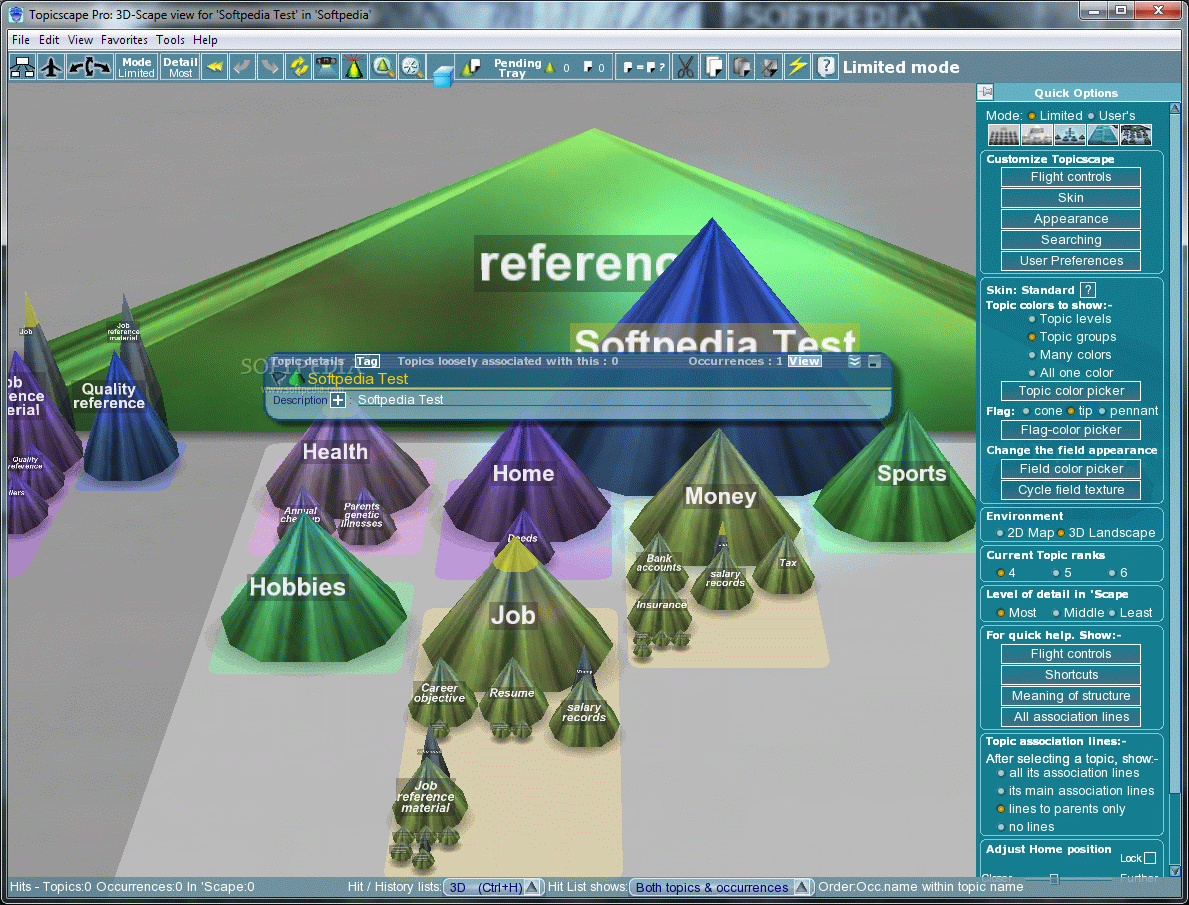Click the Shortcuts help button

coord(1071,674)
